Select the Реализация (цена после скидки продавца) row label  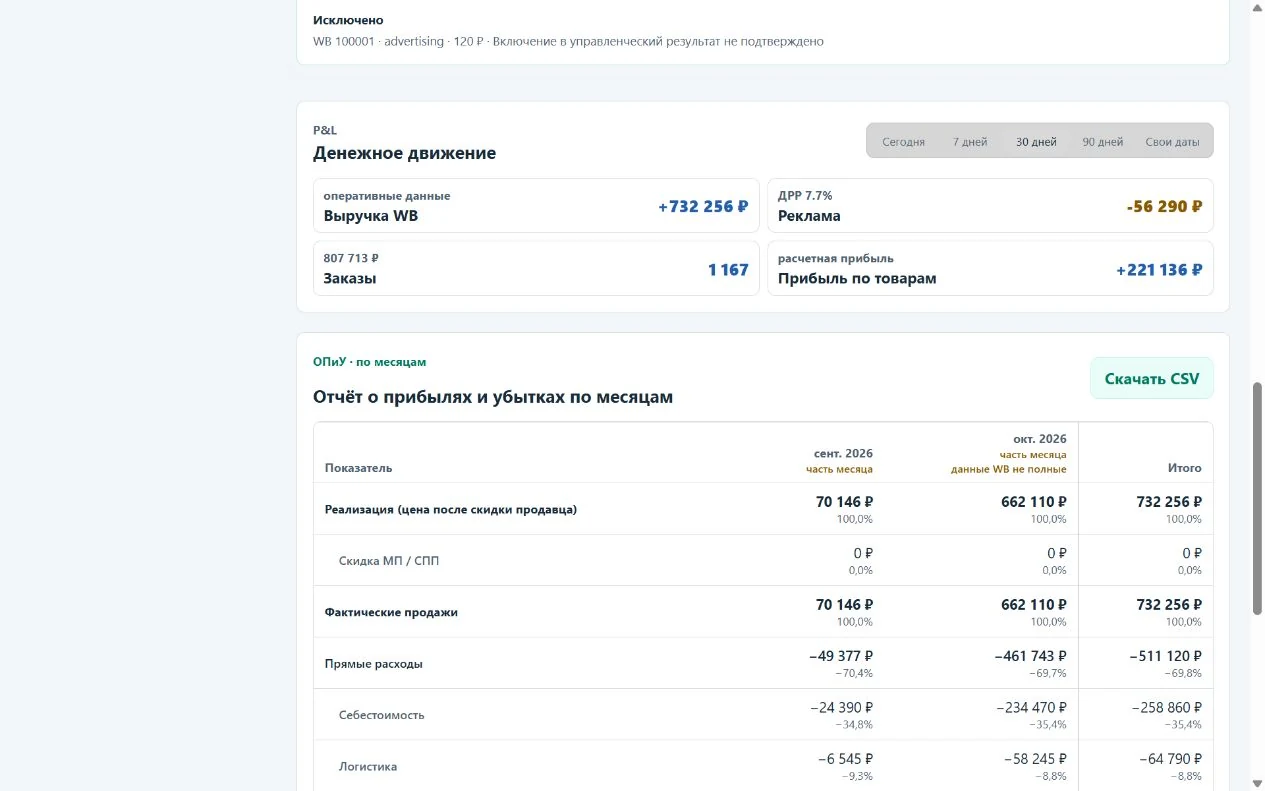pyautogui.click(x=451, y=509)
